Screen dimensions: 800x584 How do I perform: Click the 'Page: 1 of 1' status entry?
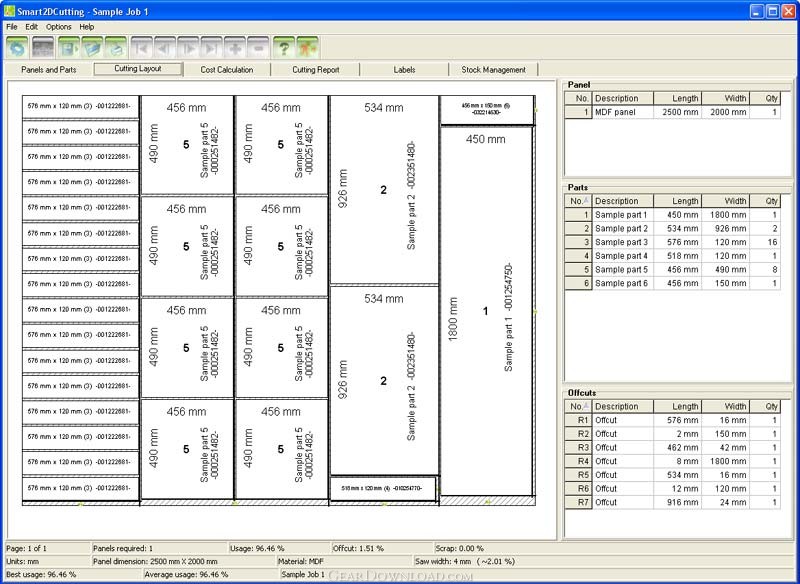coord(27,549)
